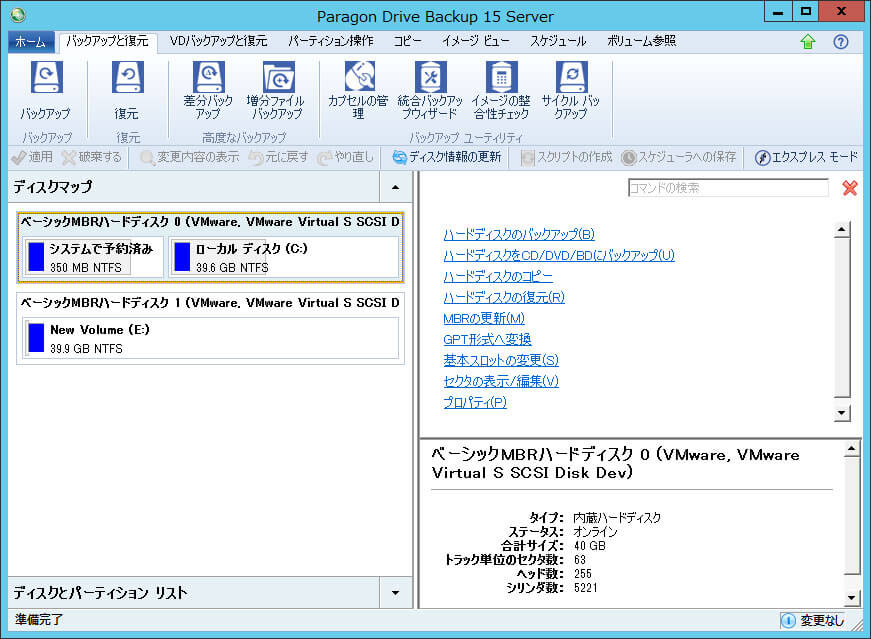Open 増分ファイルバックアップ tool
Viewport: 871px width, 639px height.
[x=277, y=91]
